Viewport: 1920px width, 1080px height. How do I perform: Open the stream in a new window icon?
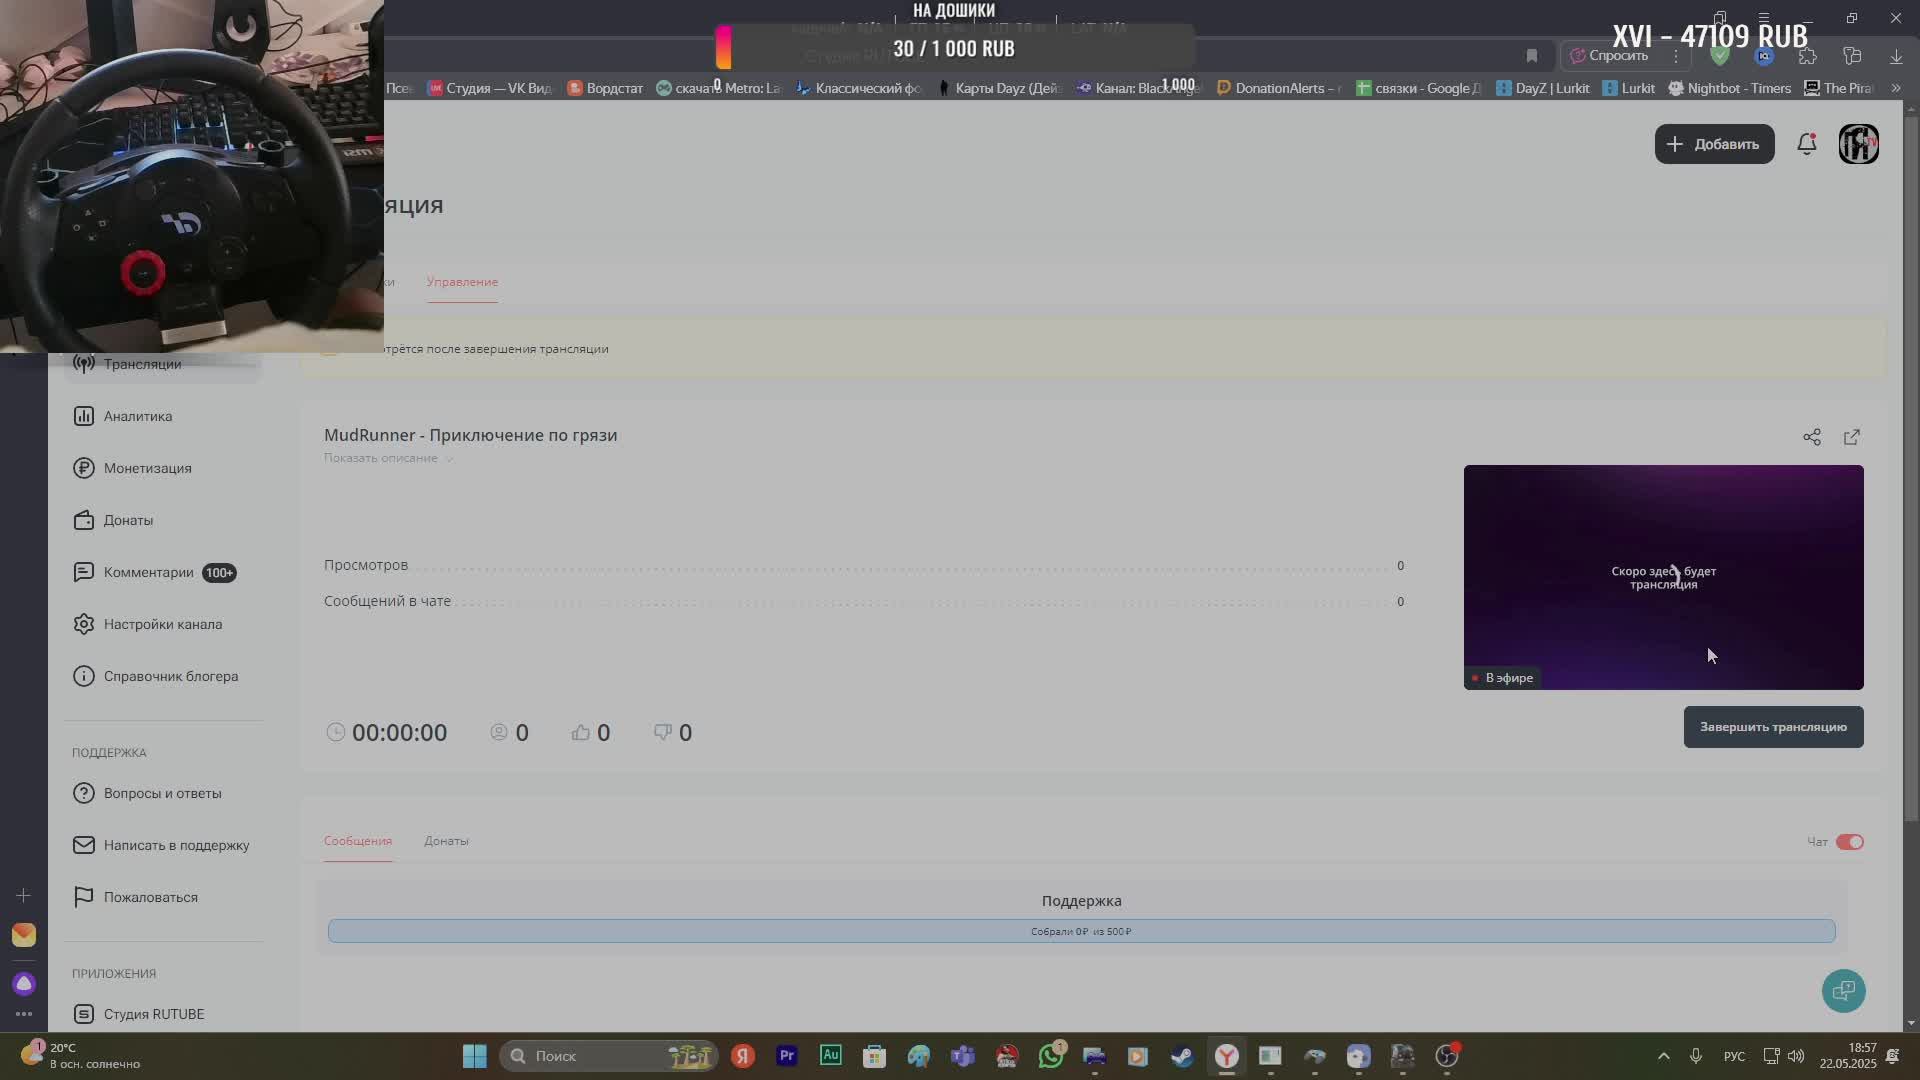(x=1851, y=437)
